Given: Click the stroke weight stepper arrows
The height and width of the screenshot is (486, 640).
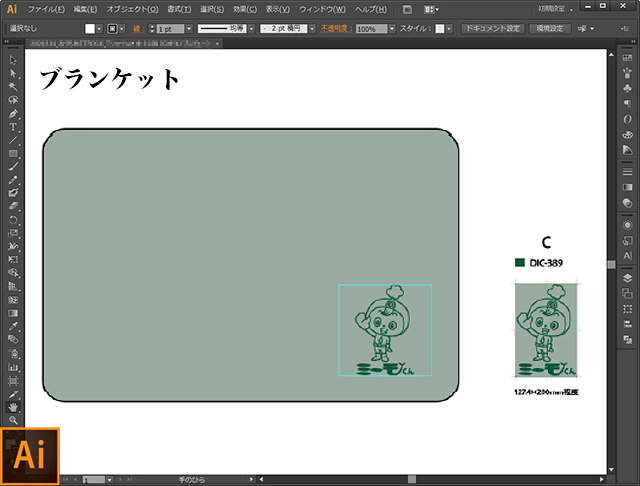Looking at the screenshot, I should click(x=152, y=29).
